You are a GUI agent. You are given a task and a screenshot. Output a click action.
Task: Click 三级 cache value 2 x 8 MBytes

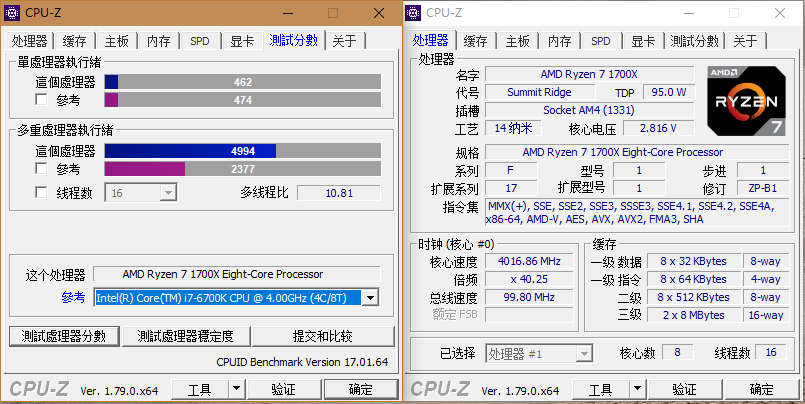(x=694, y=315)
